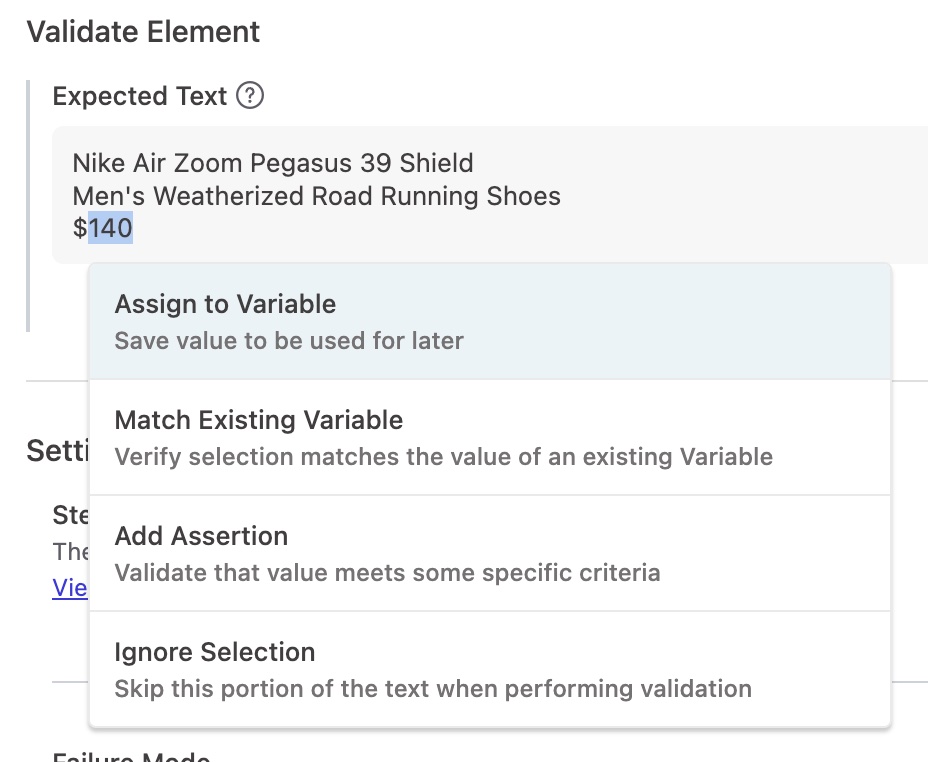Click the dollar sign before 140
This screenshot has width=928, height=762.
point(81,228)
